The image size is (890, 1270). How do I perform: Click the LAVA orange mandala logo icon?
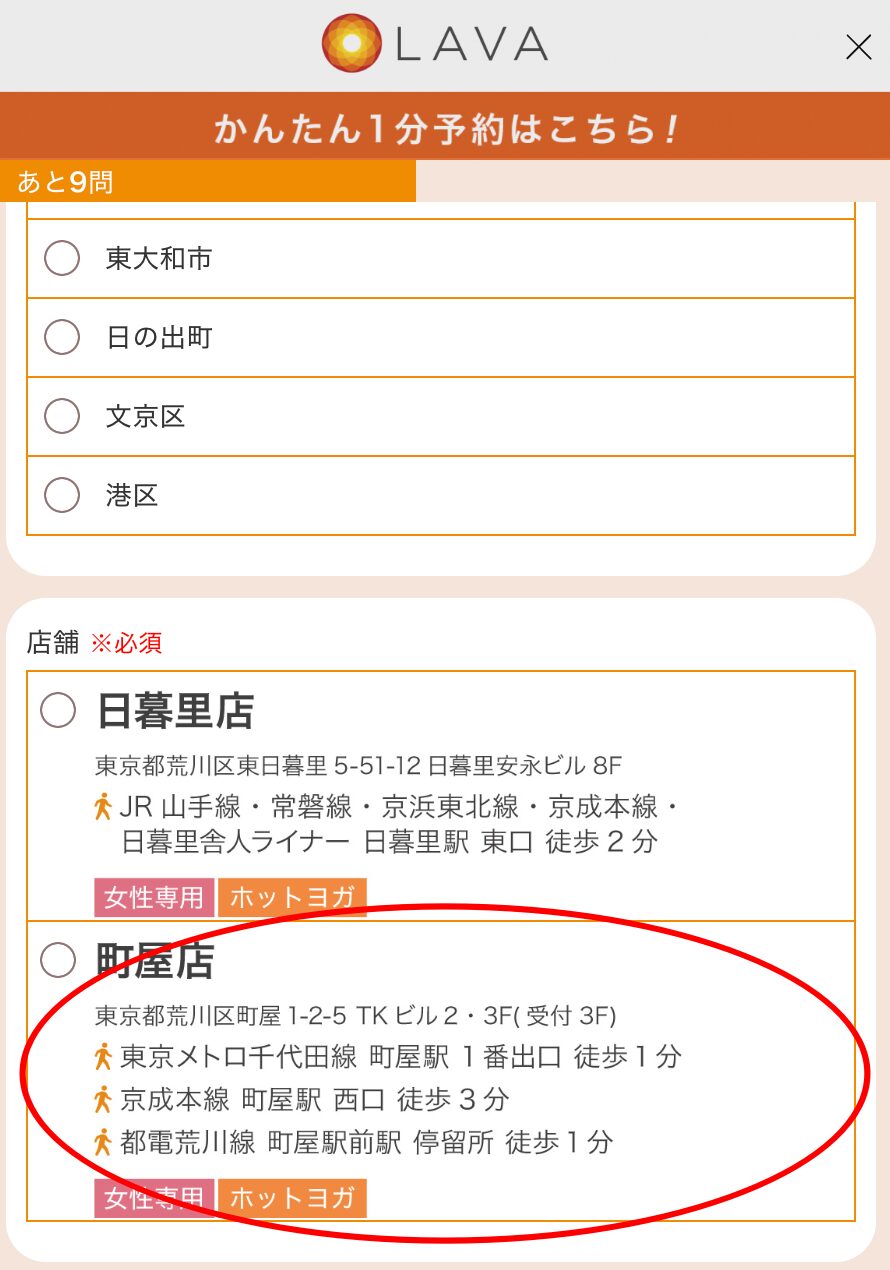pos(352,44)
